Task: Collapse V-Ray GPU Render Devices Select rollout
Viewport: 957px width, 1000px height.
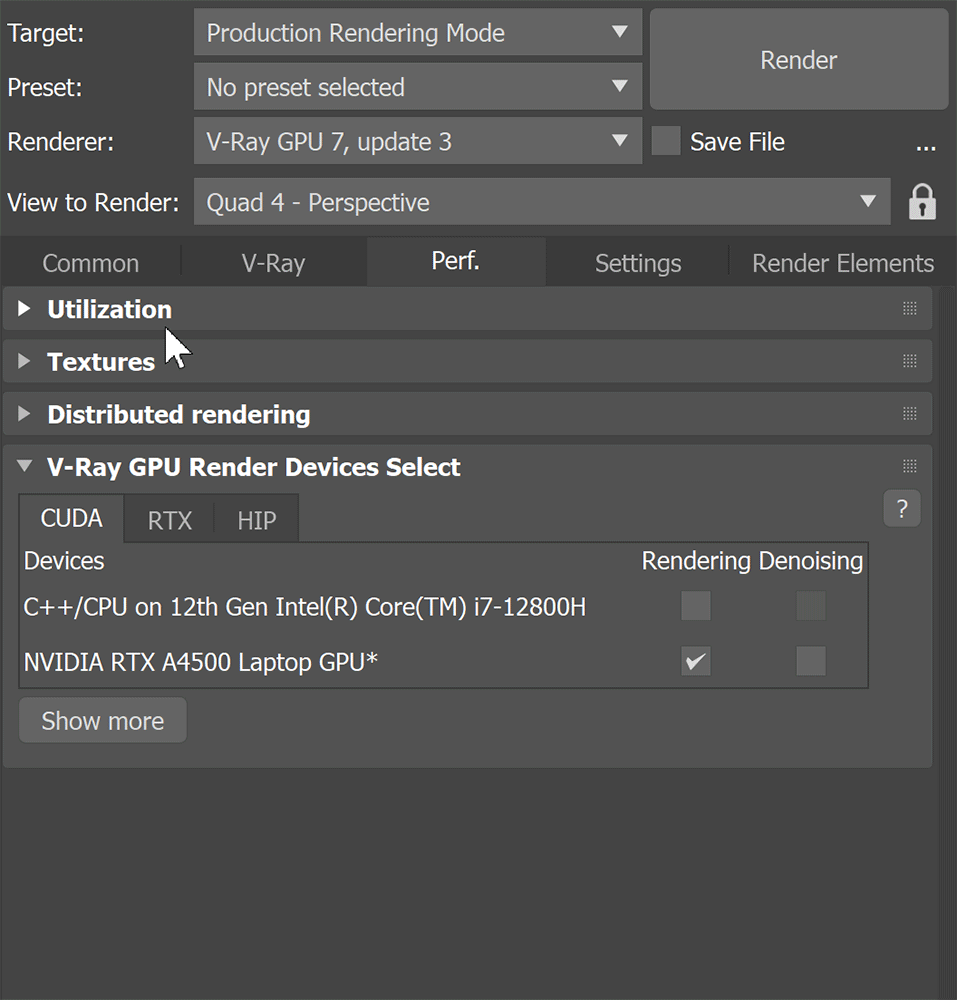Action: (x=24, y=466)
